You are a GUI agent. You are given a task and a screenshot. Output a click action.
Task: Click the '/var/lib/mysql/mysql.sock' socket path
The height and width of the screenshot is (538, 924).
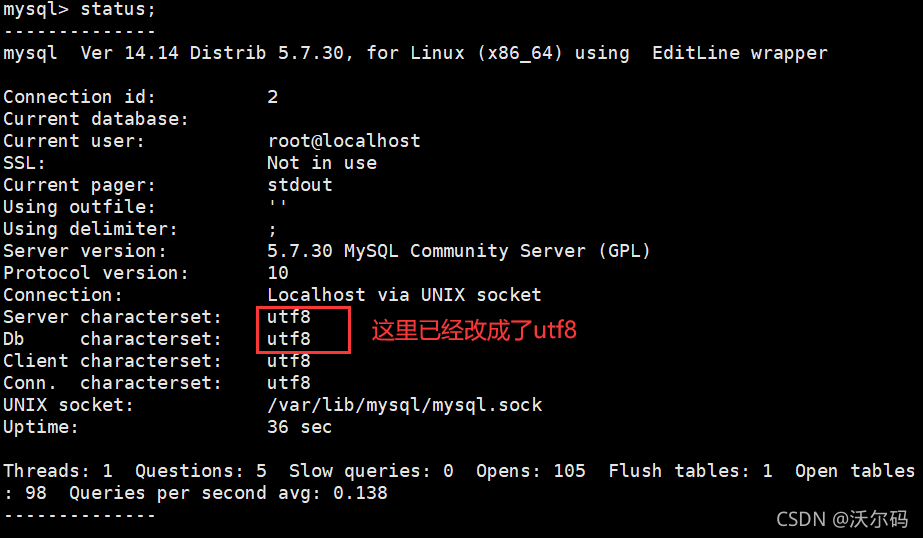[x=404, y=405]
